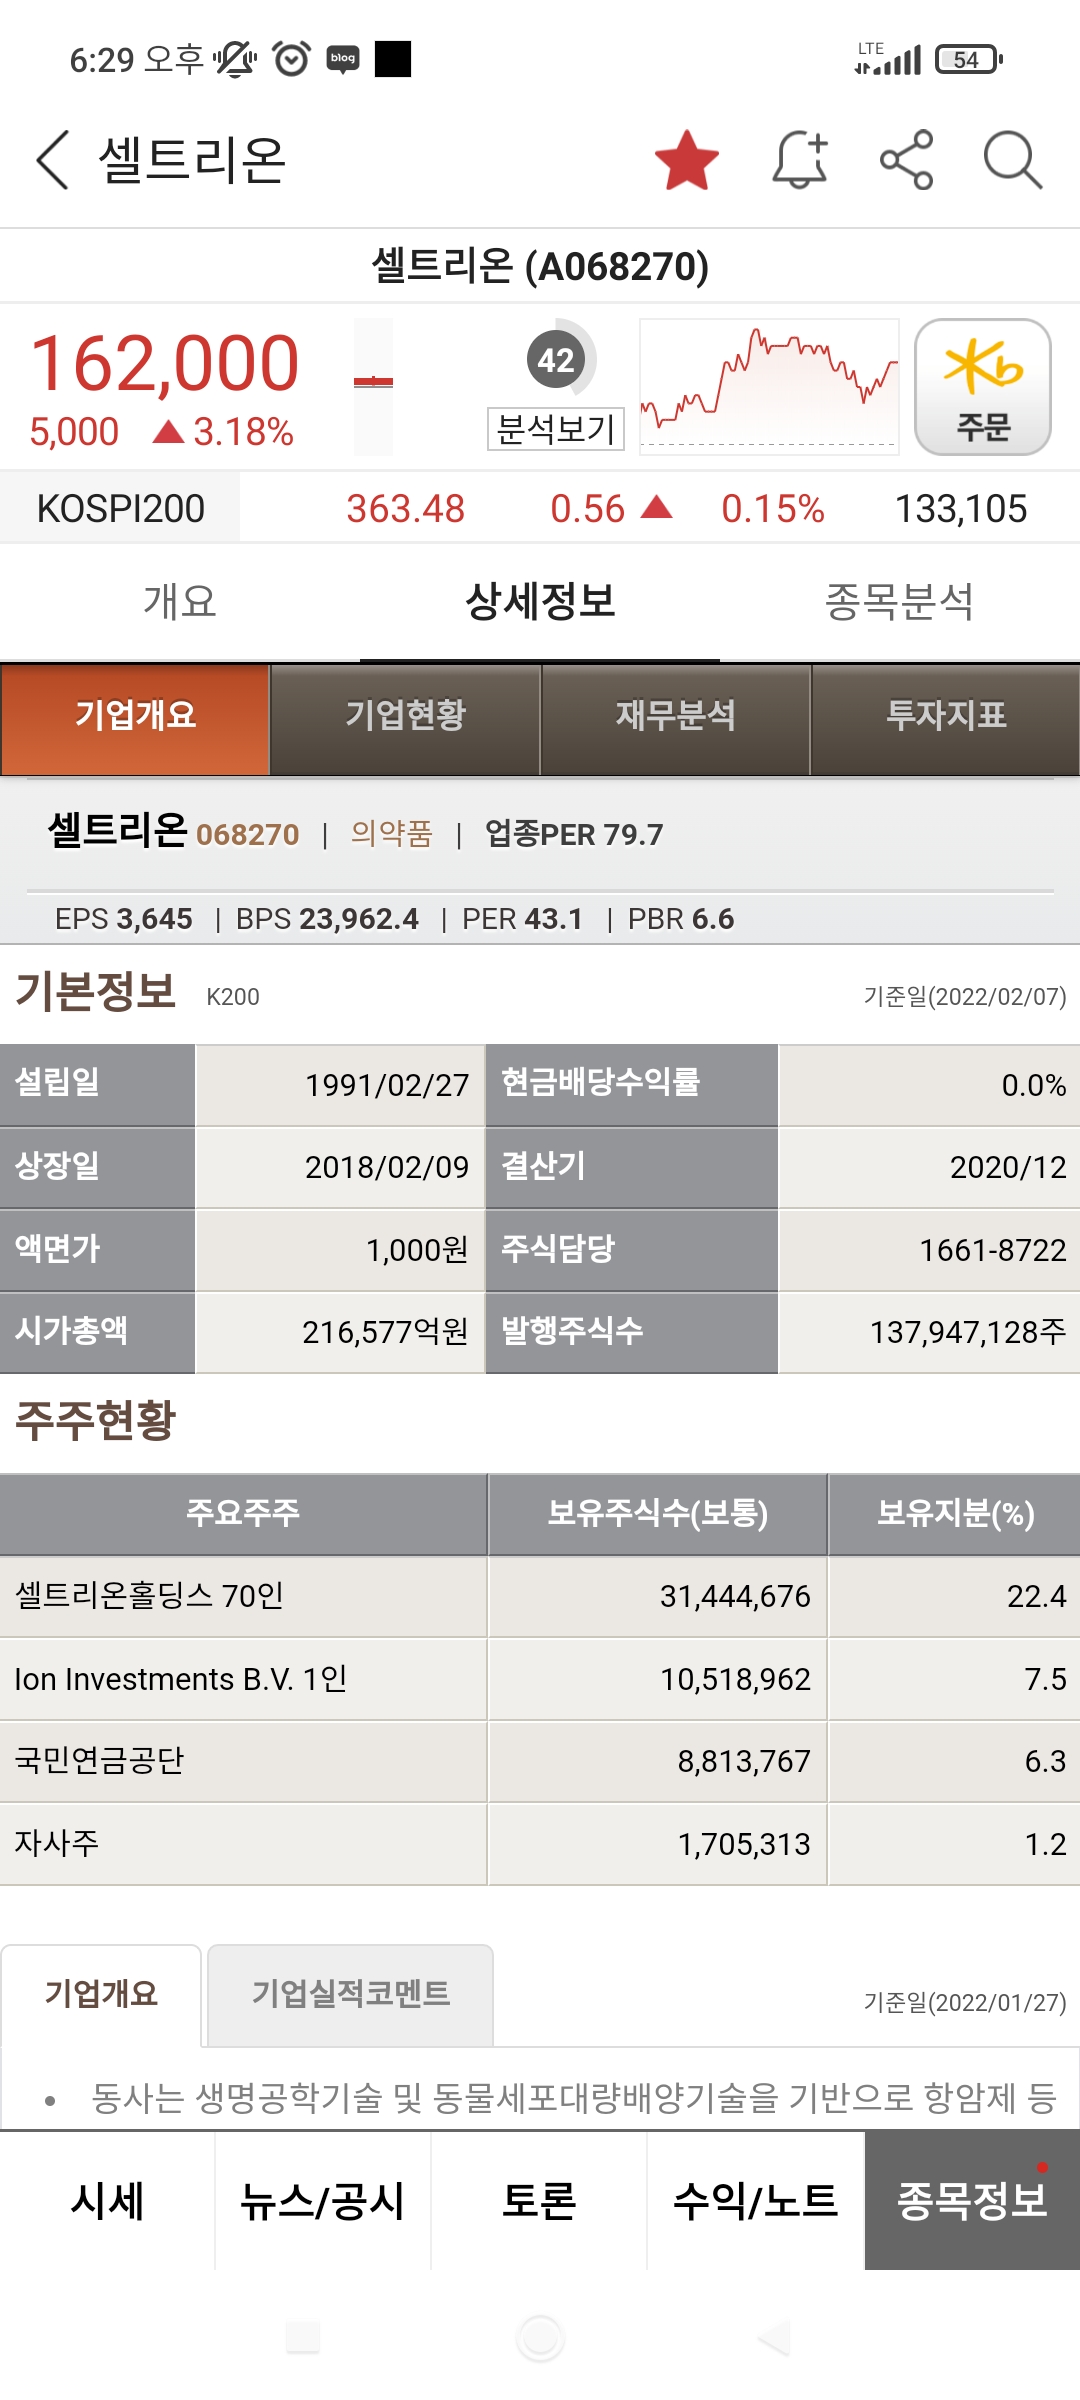Image resolution: width=1080 pixels, height=2400 pixels.
Task: Tap the battery 54 indicator
Action: click(968, 60)
